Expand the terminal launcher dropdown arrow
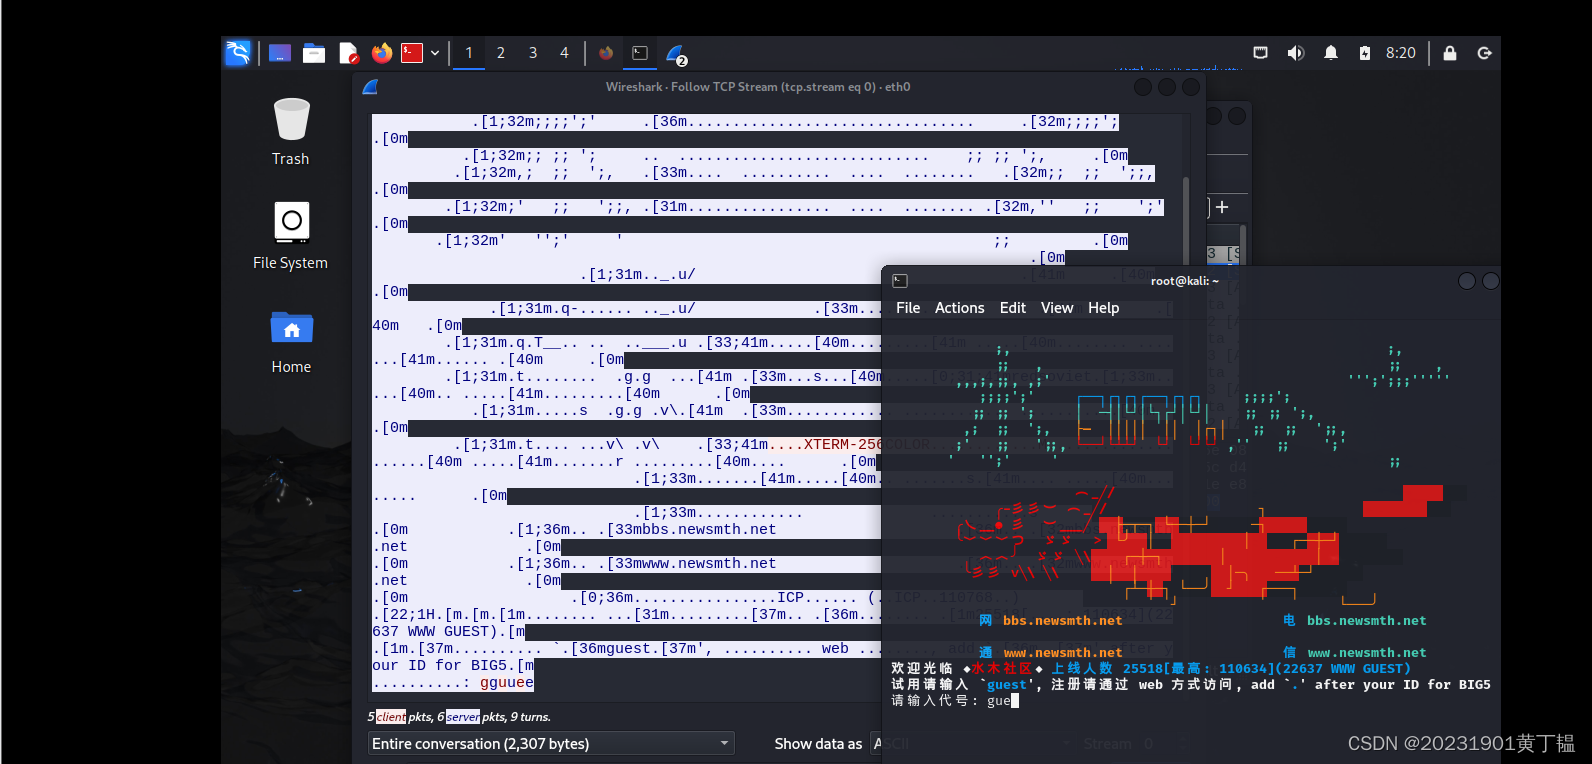The height and width of the screenshot is (764, 1592). 435,54
